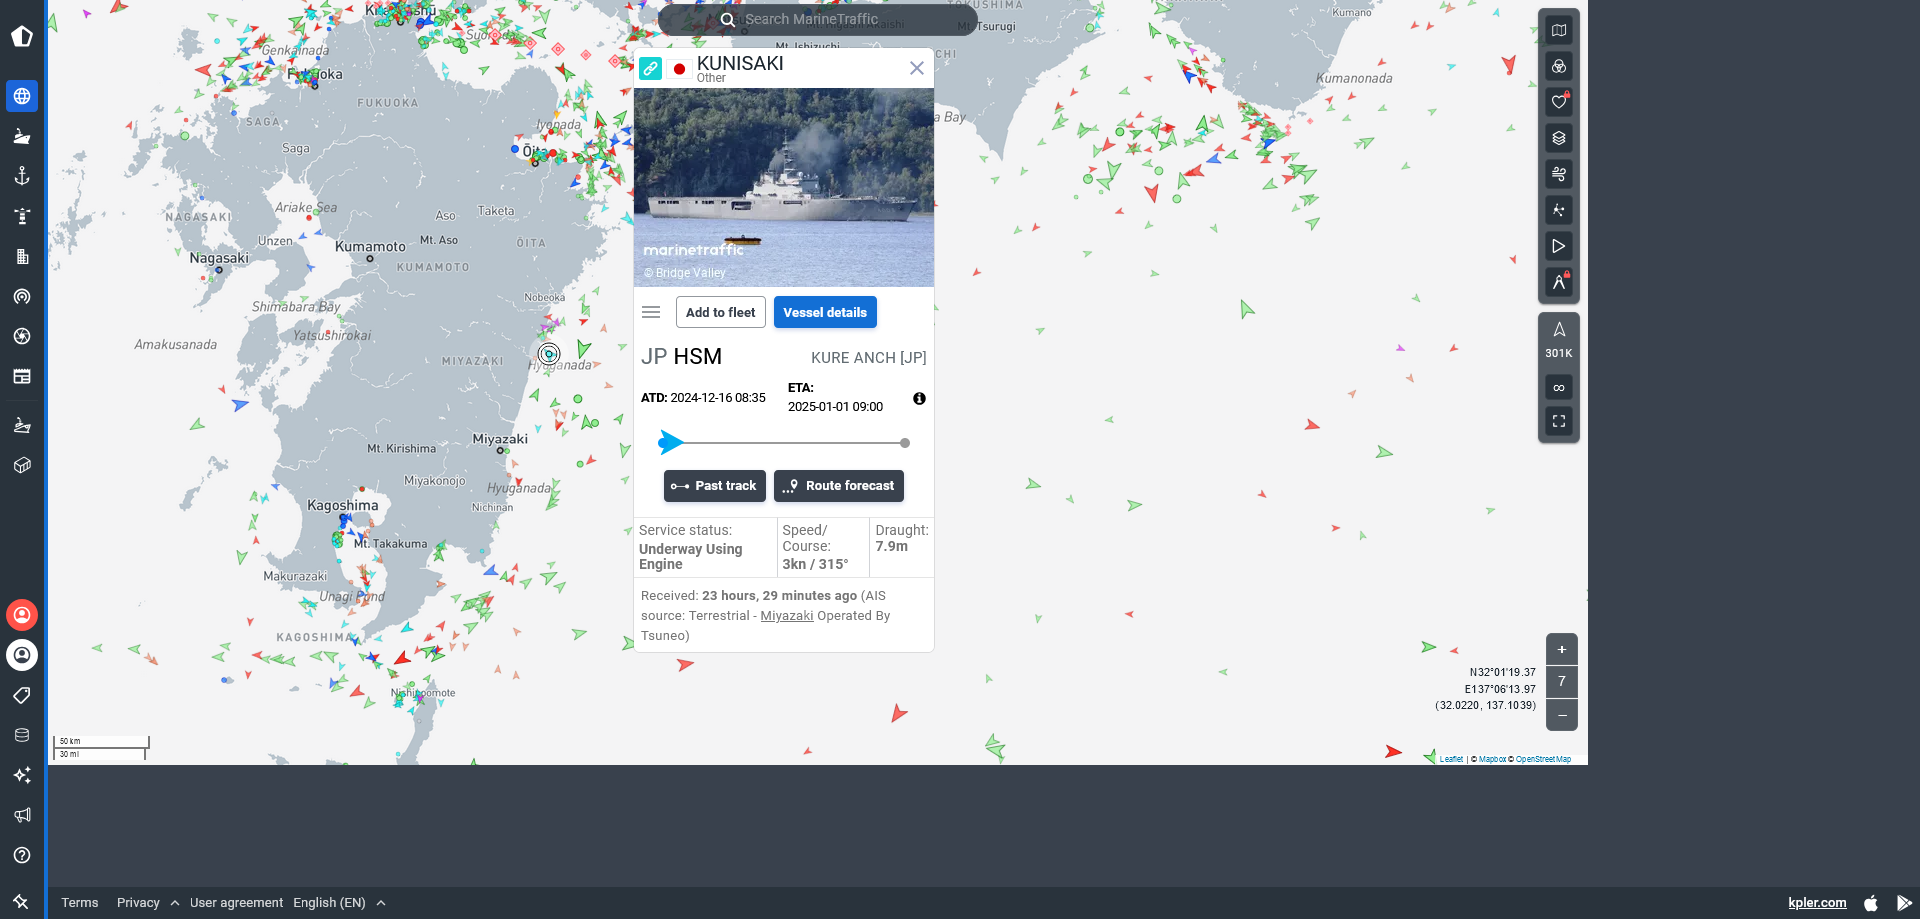Click the link icon beside KUNISAKI

tap(650, 68)
